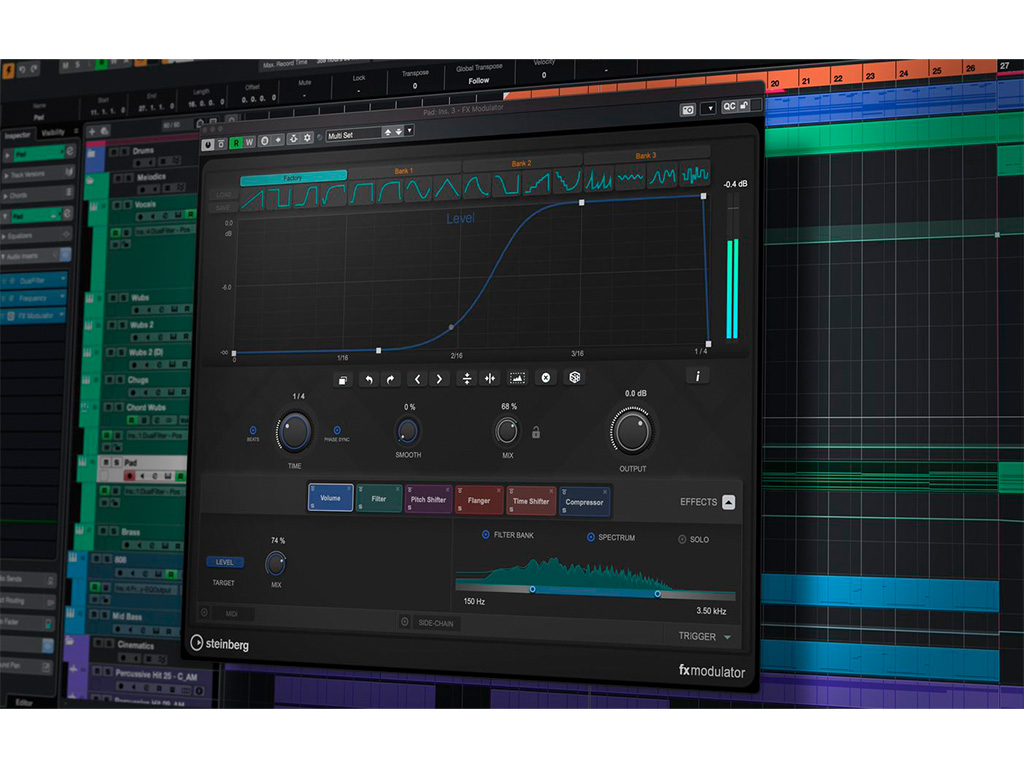Click the QC quick controls button

pos(729,106)
